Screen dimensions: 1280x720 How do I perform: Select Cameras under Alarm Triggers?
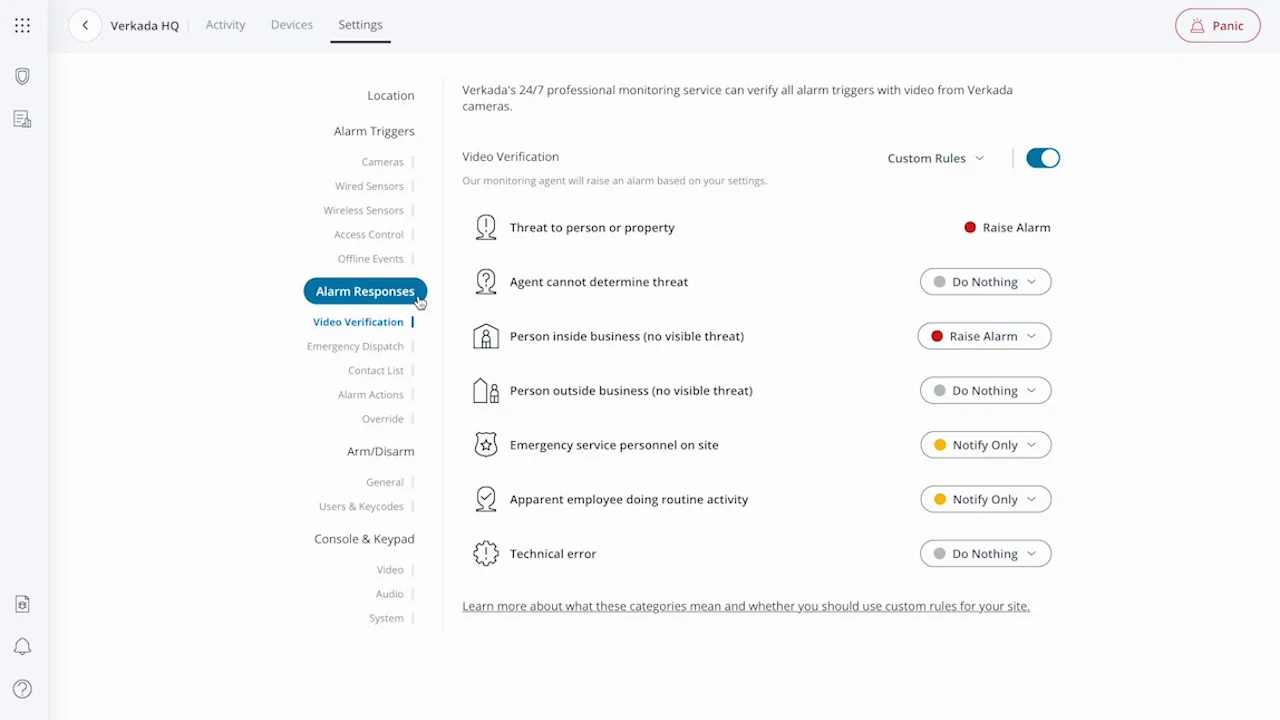pyautogui.click(x=383, y=162)
